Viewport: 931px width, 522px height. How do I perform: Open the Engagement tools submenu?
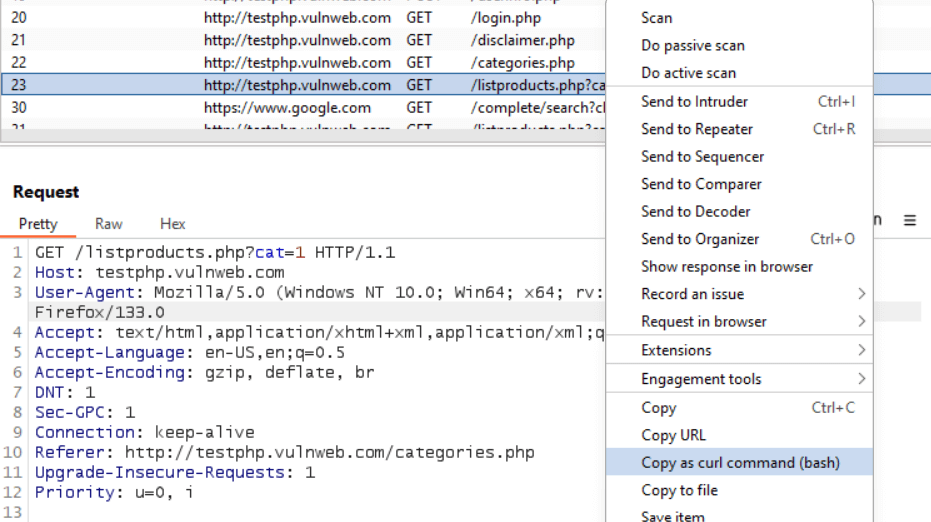tap(739, 379)
